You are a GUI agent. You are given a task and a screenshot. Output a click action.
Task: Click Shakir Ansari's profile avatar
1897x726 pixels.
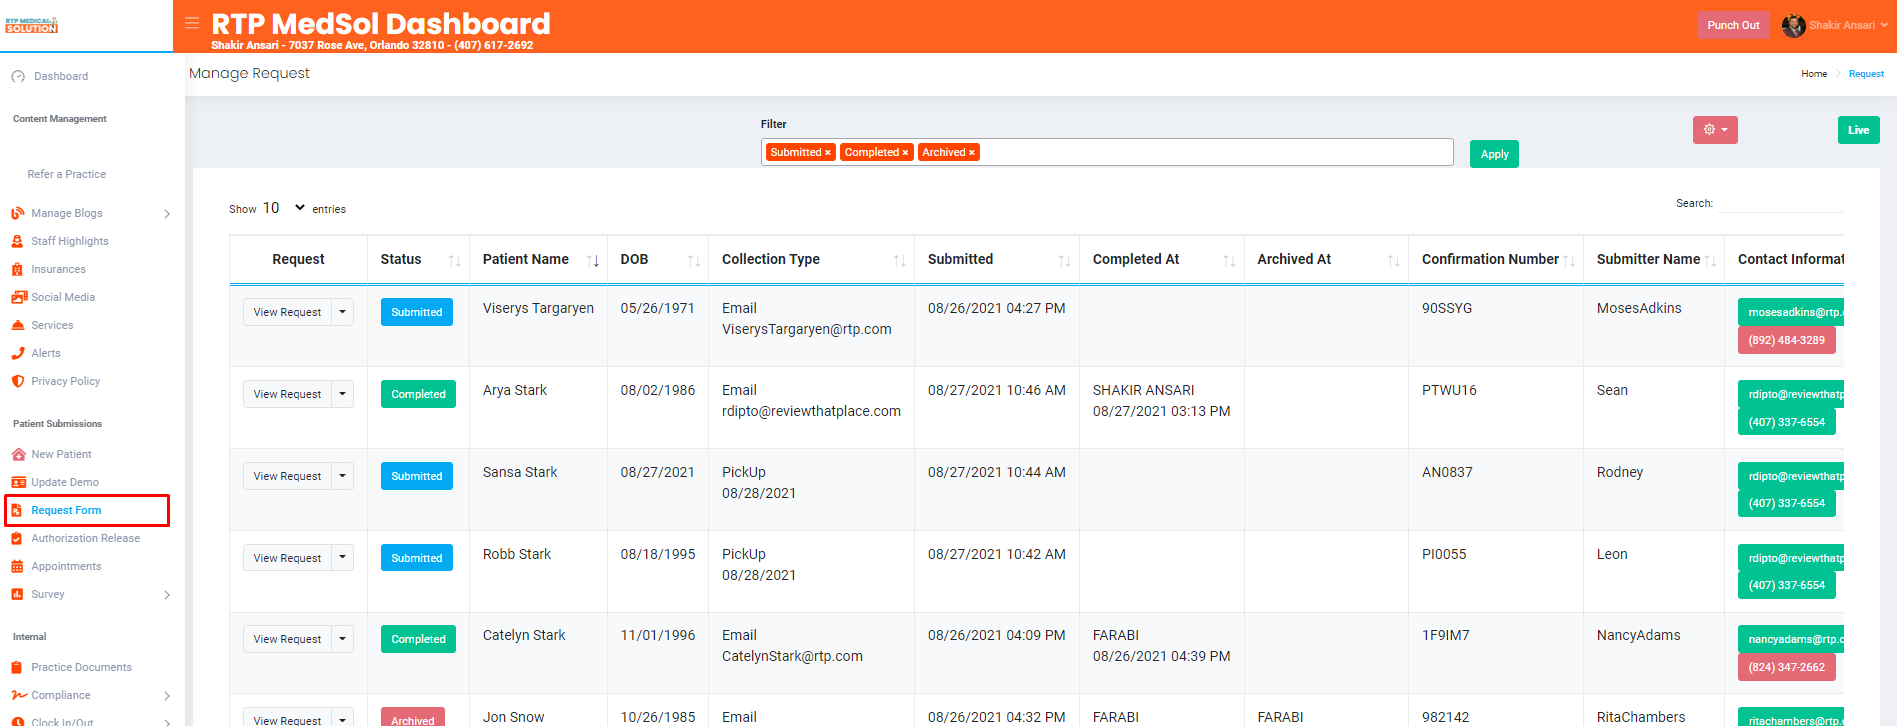[1793, 25]
